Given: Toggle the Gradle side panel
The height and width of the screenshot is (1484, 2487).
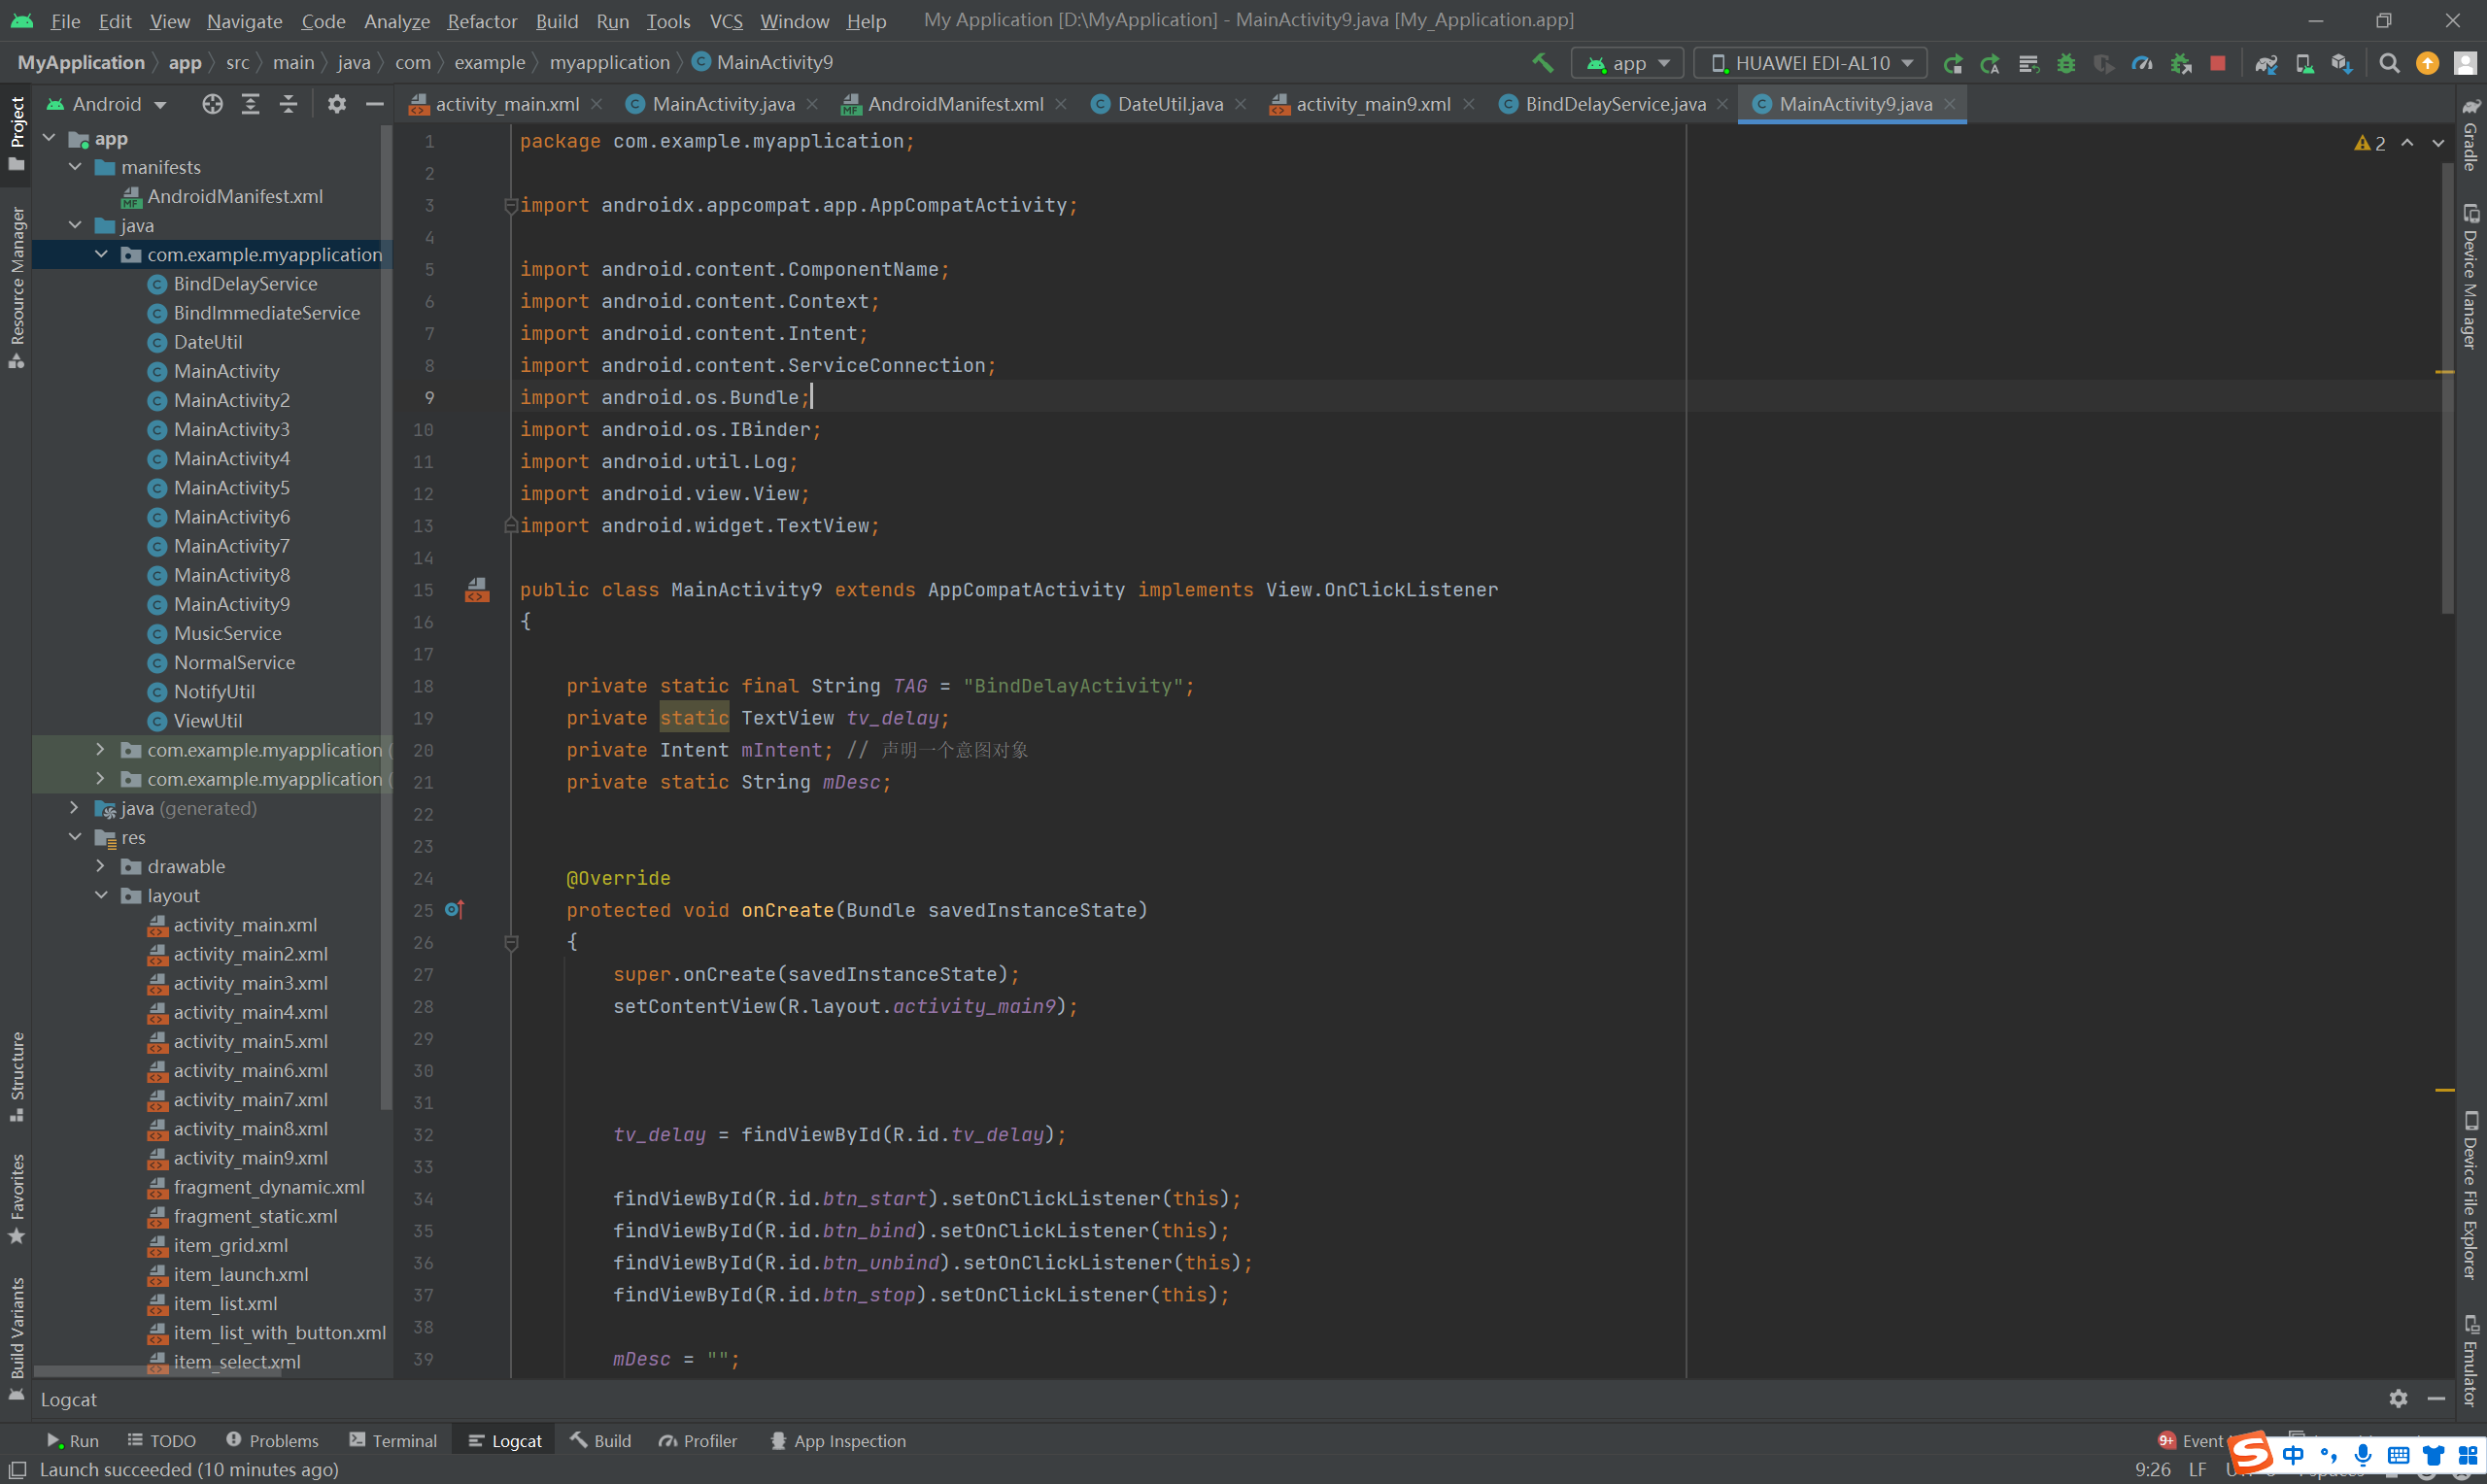Looking at the screenshot, I should pos(2470,137).
